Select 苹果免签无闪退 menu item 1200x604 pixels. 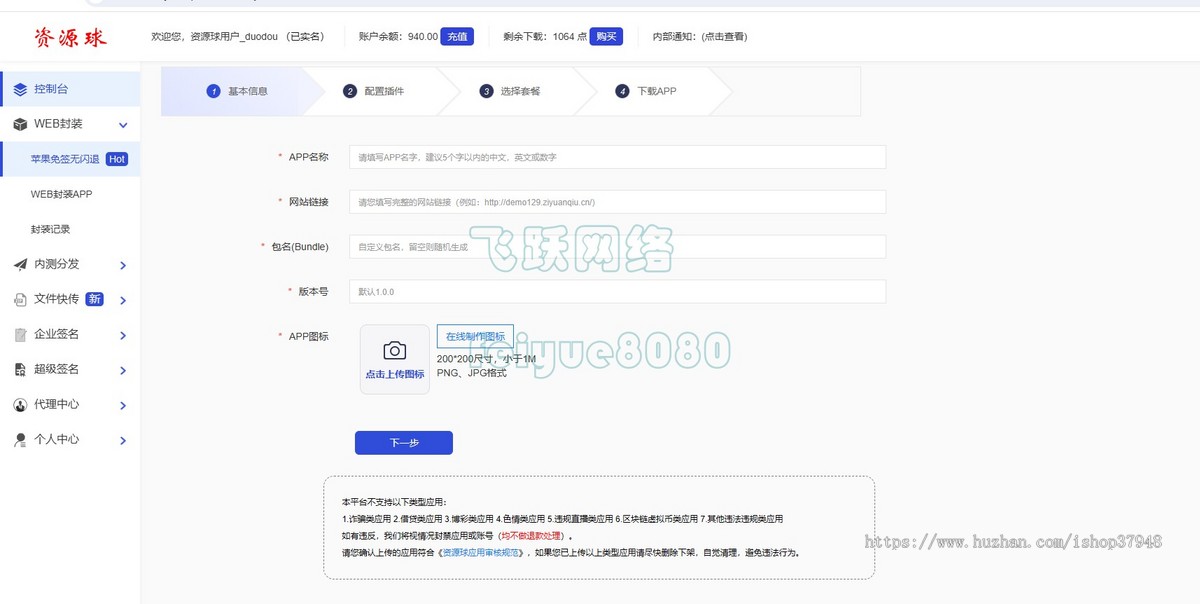[x=70, y=159]
